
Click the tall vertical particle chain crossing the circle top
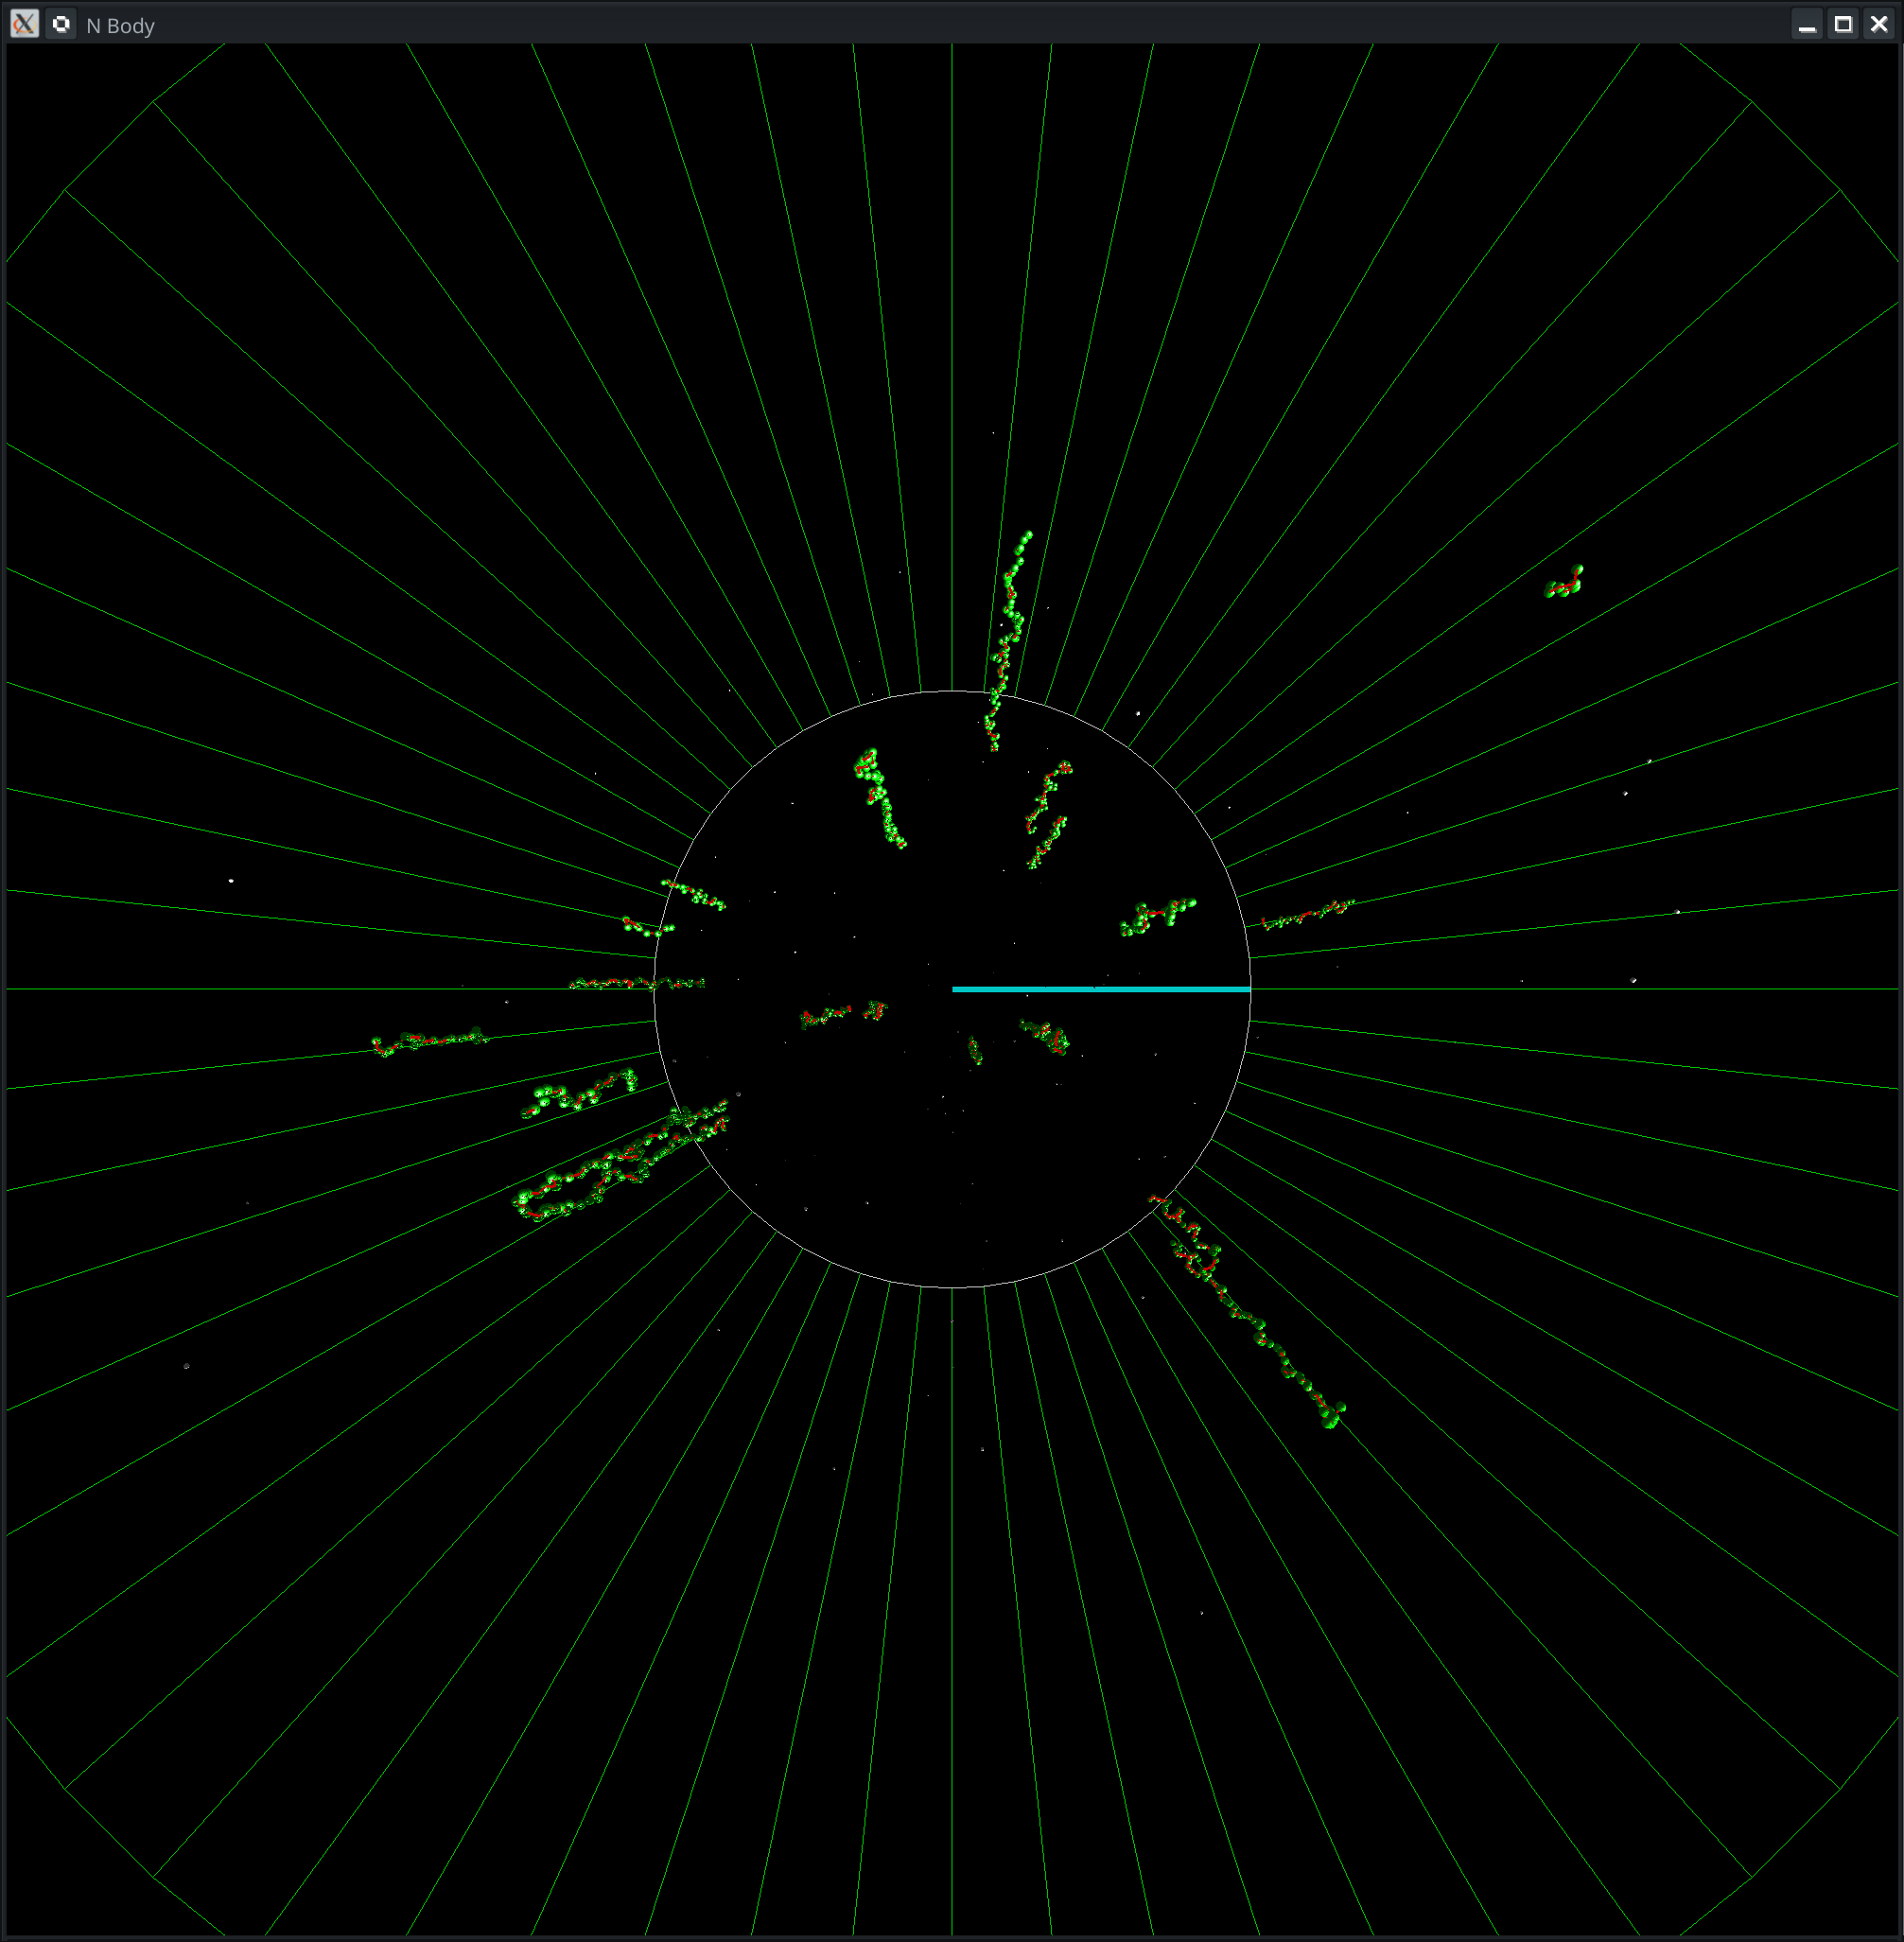click(1010, 640)
